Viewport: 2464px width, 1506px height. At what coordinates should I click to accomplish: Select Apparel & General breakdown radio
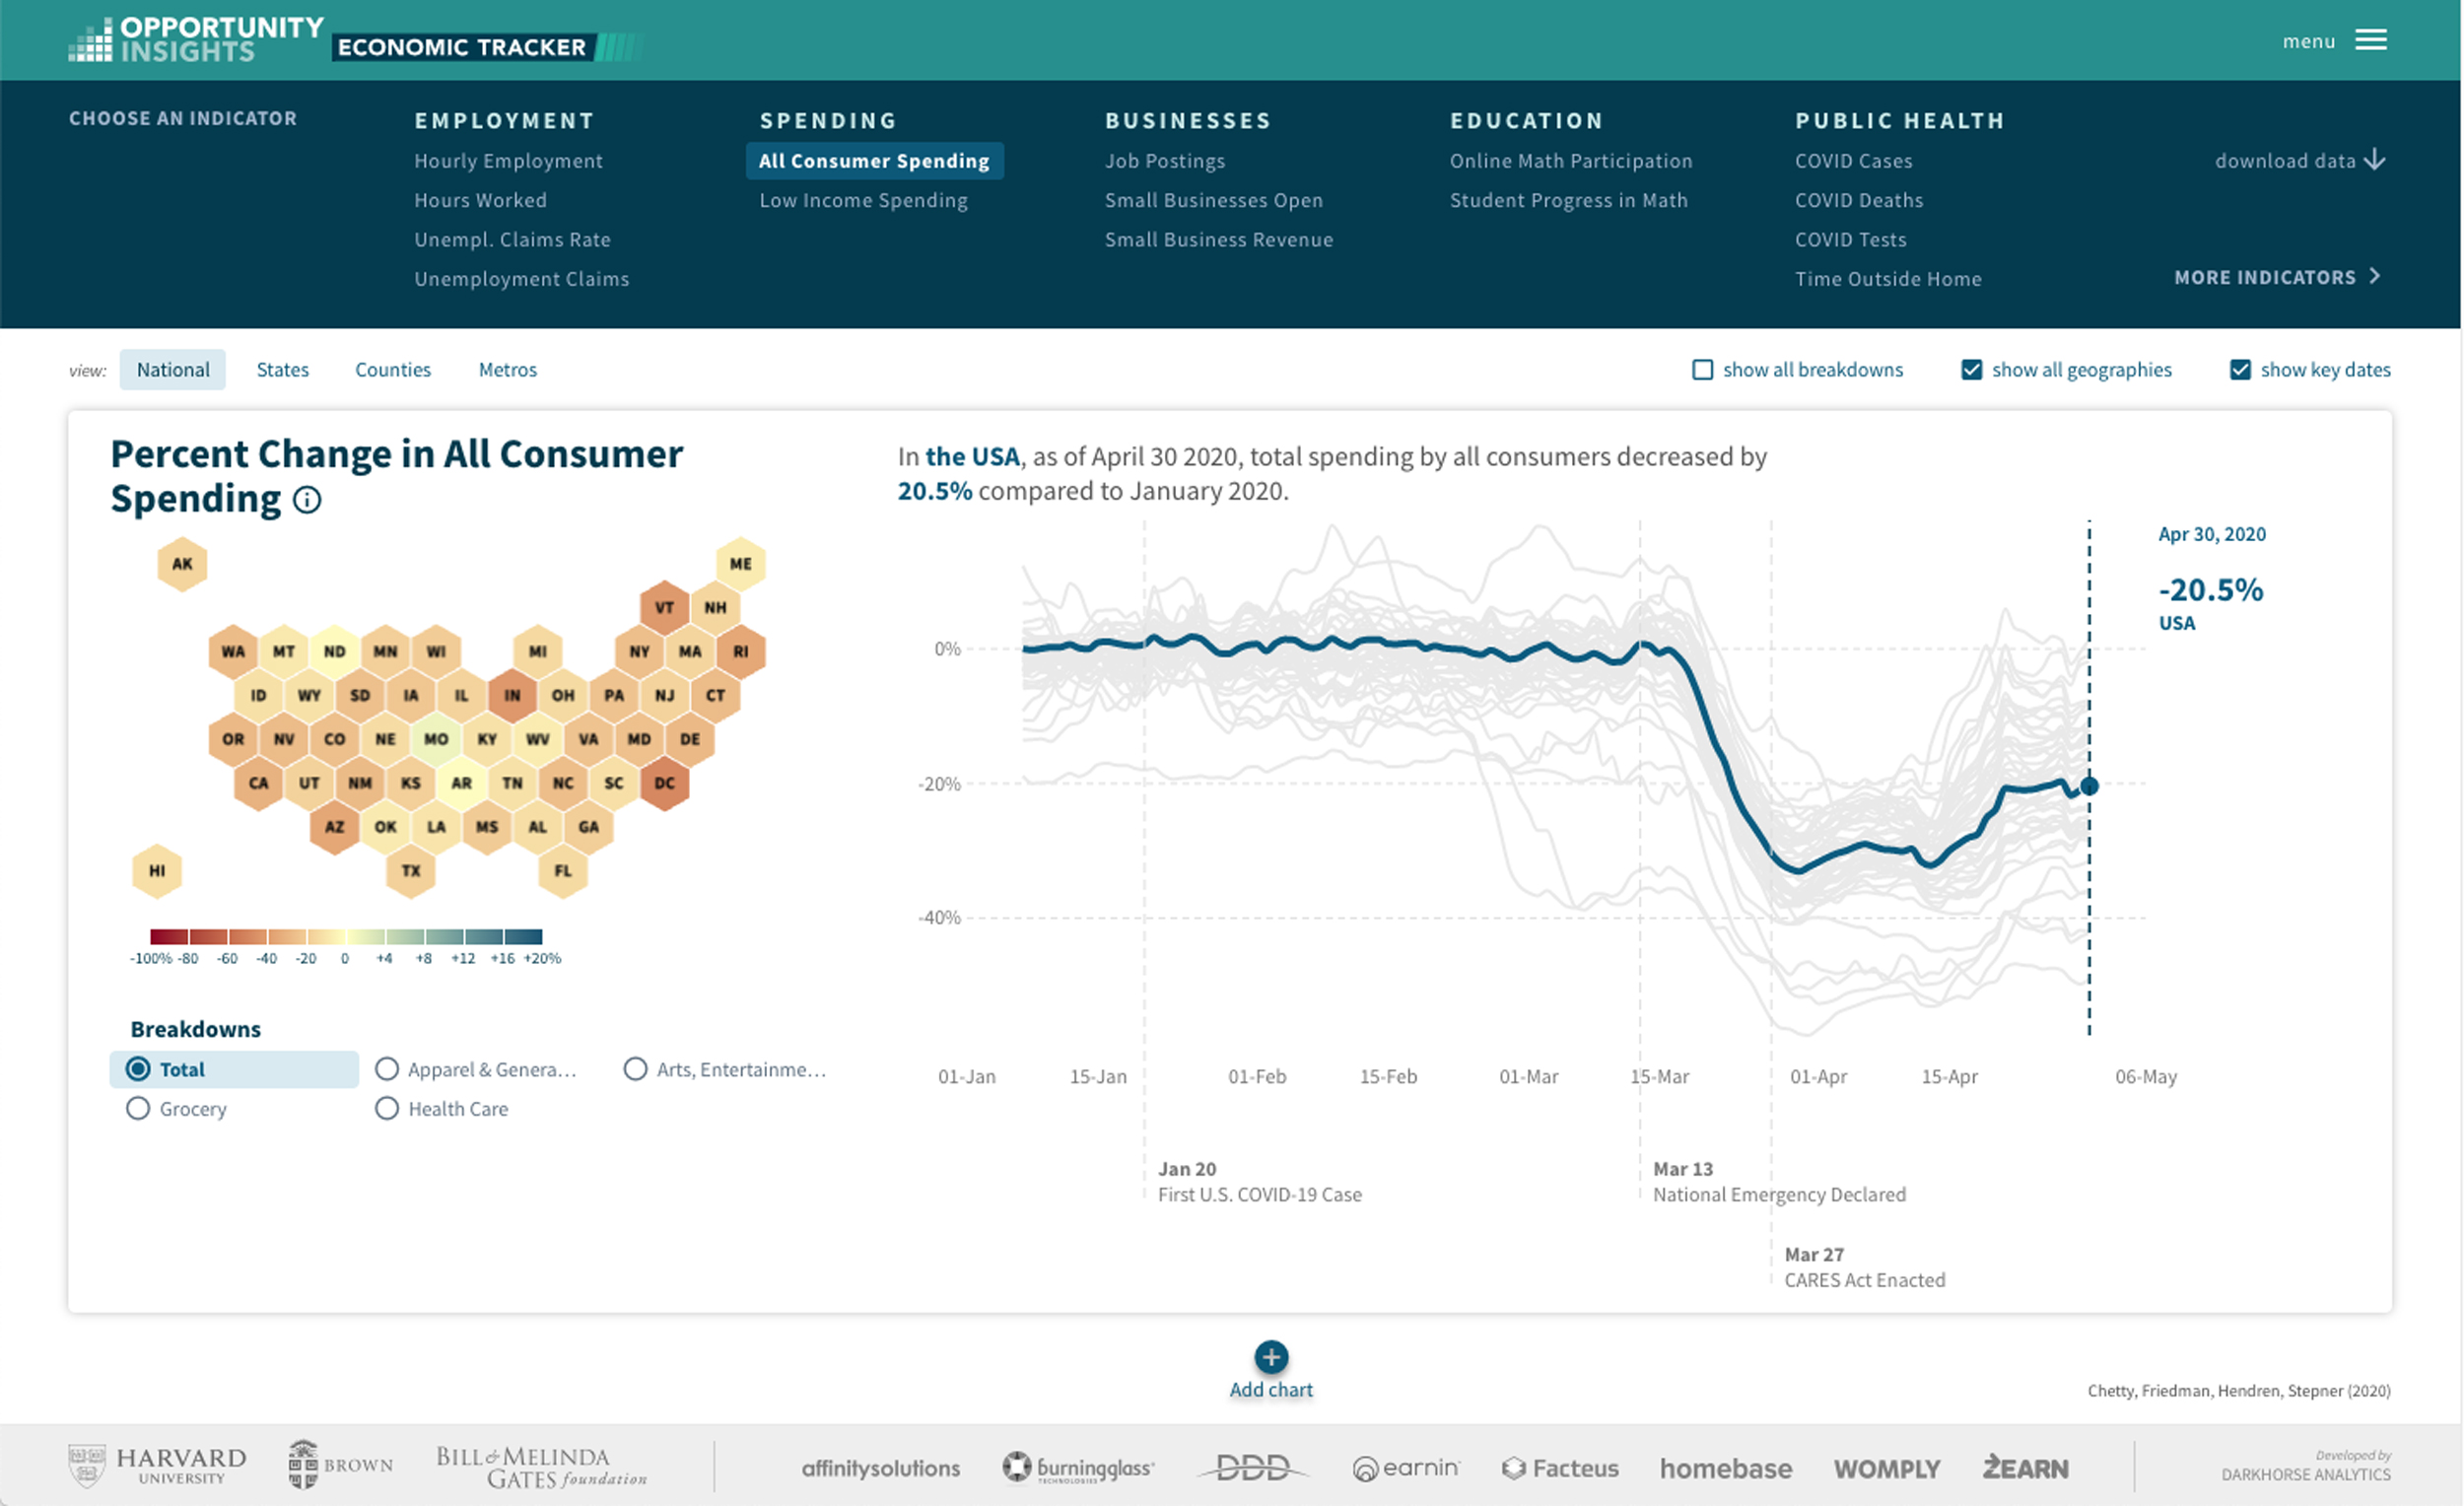coord(387,1069)
